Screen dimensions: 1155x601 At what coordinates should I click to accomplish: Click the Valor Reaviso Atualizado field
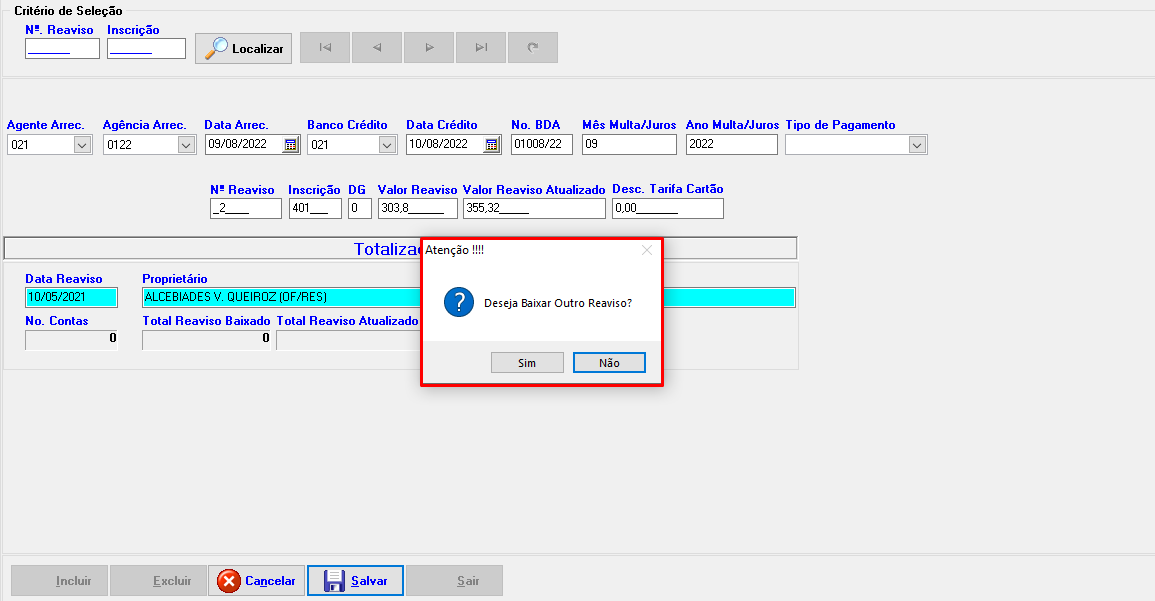click(x=534, y=209)
